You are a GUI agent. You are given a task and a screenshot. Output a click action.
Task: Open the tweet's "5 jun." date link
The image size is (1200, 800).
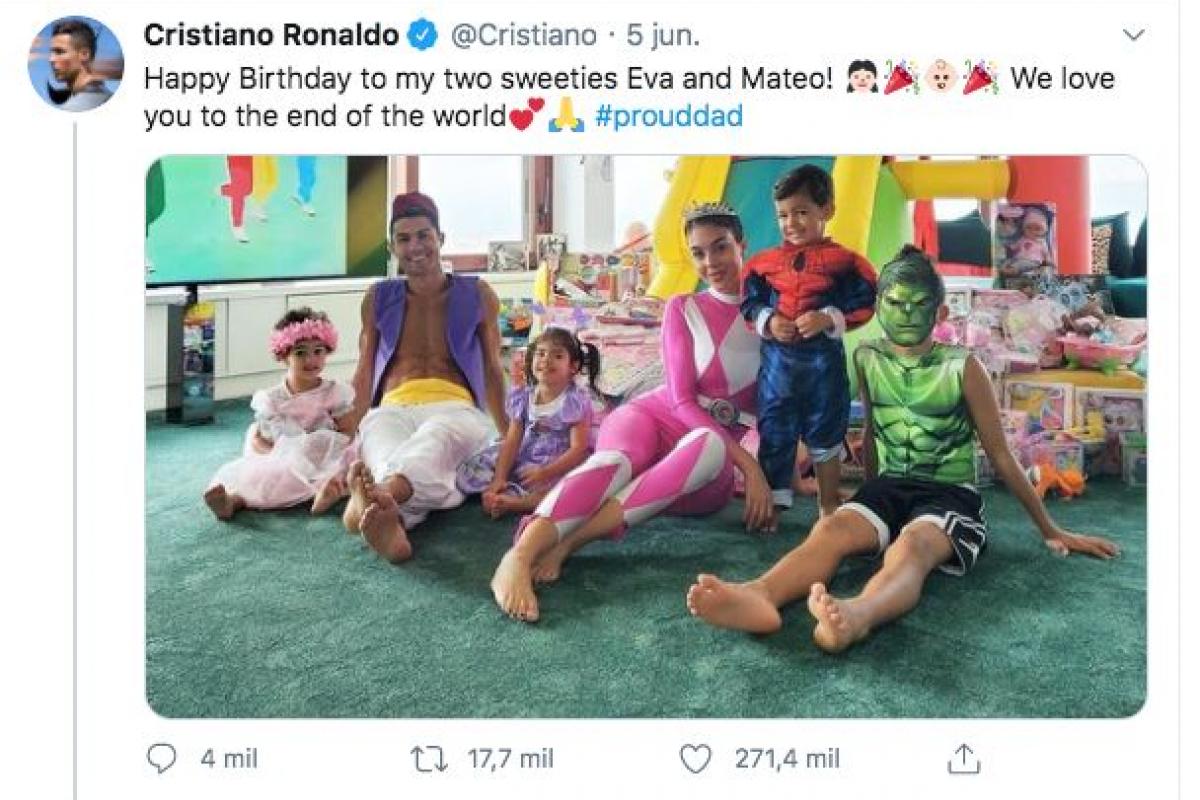coord(663,36)
